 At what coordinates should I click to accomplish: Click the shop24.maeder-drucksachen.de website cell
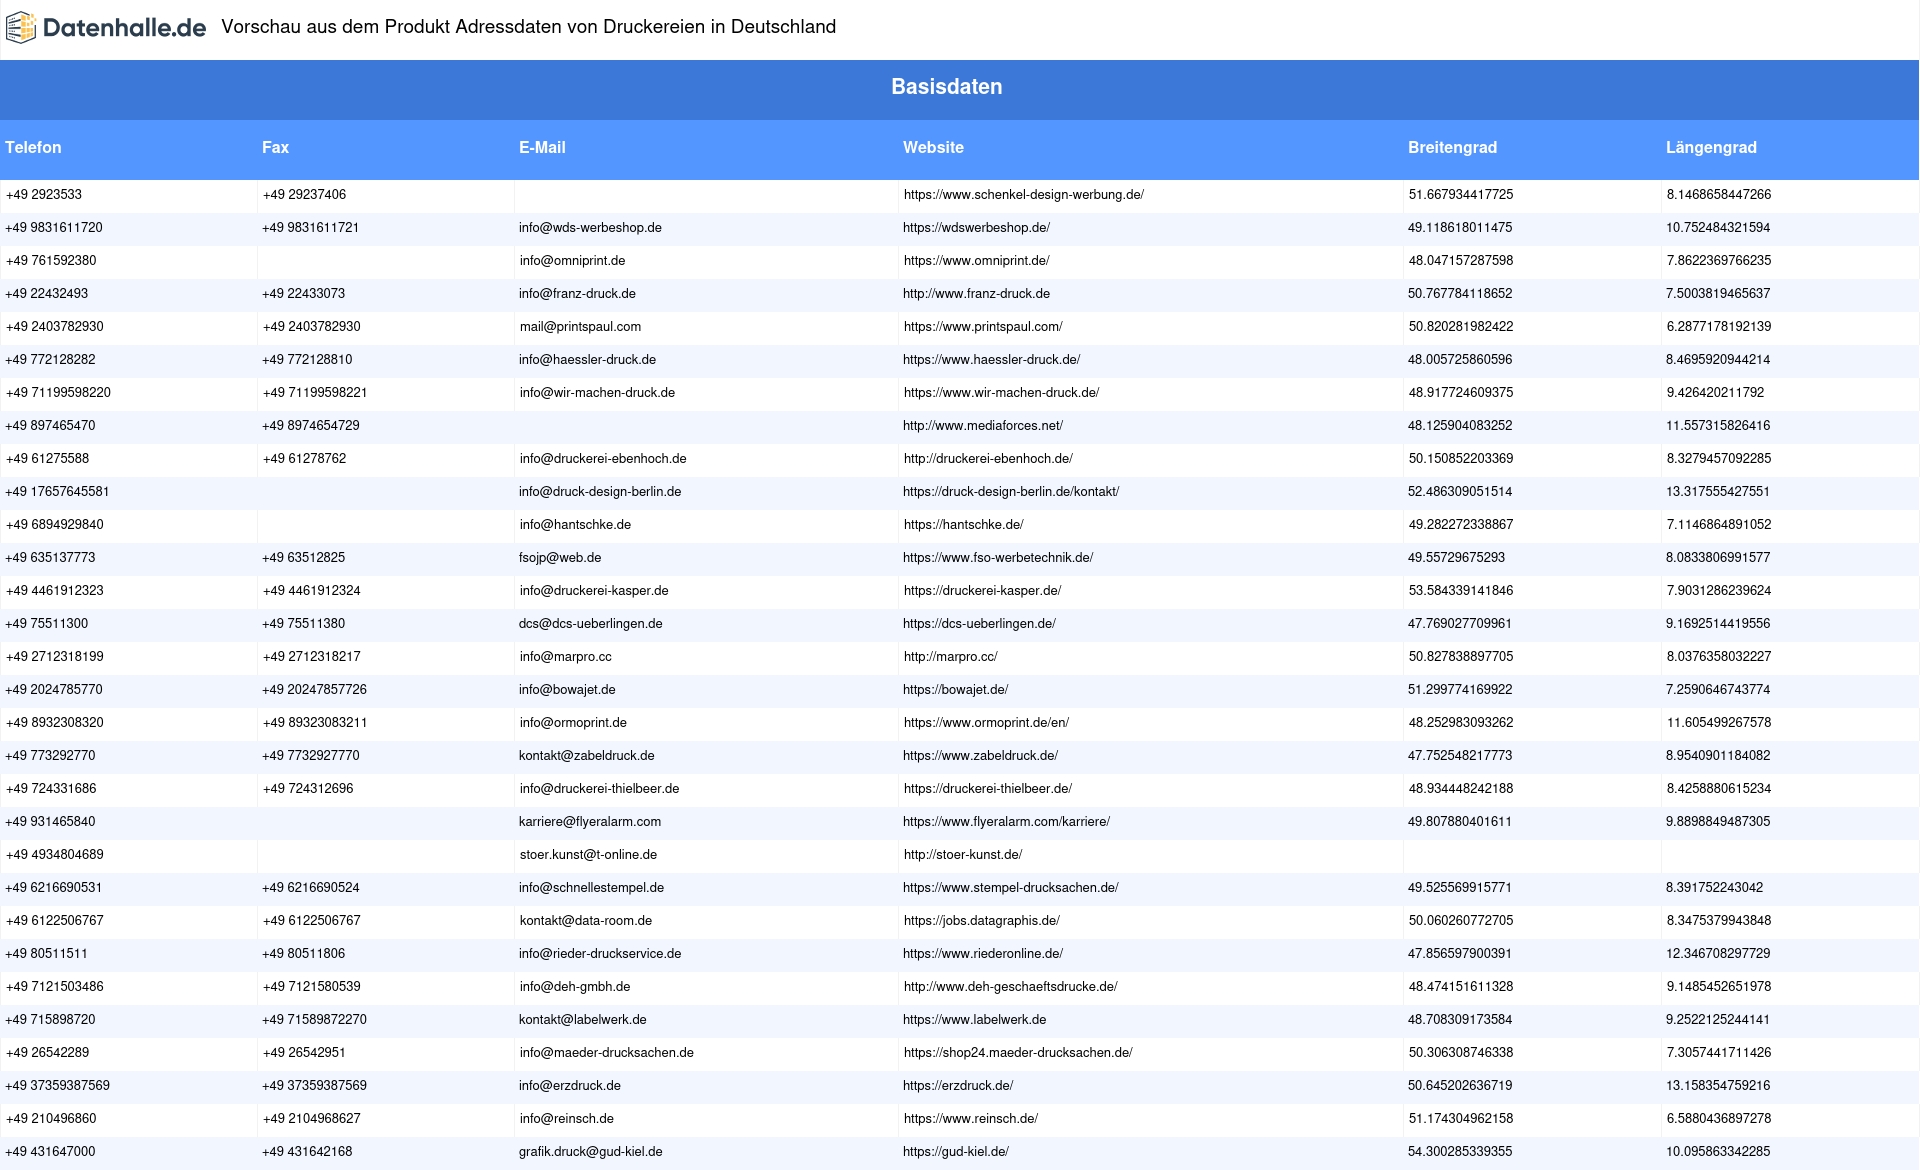[1018, 1053]
